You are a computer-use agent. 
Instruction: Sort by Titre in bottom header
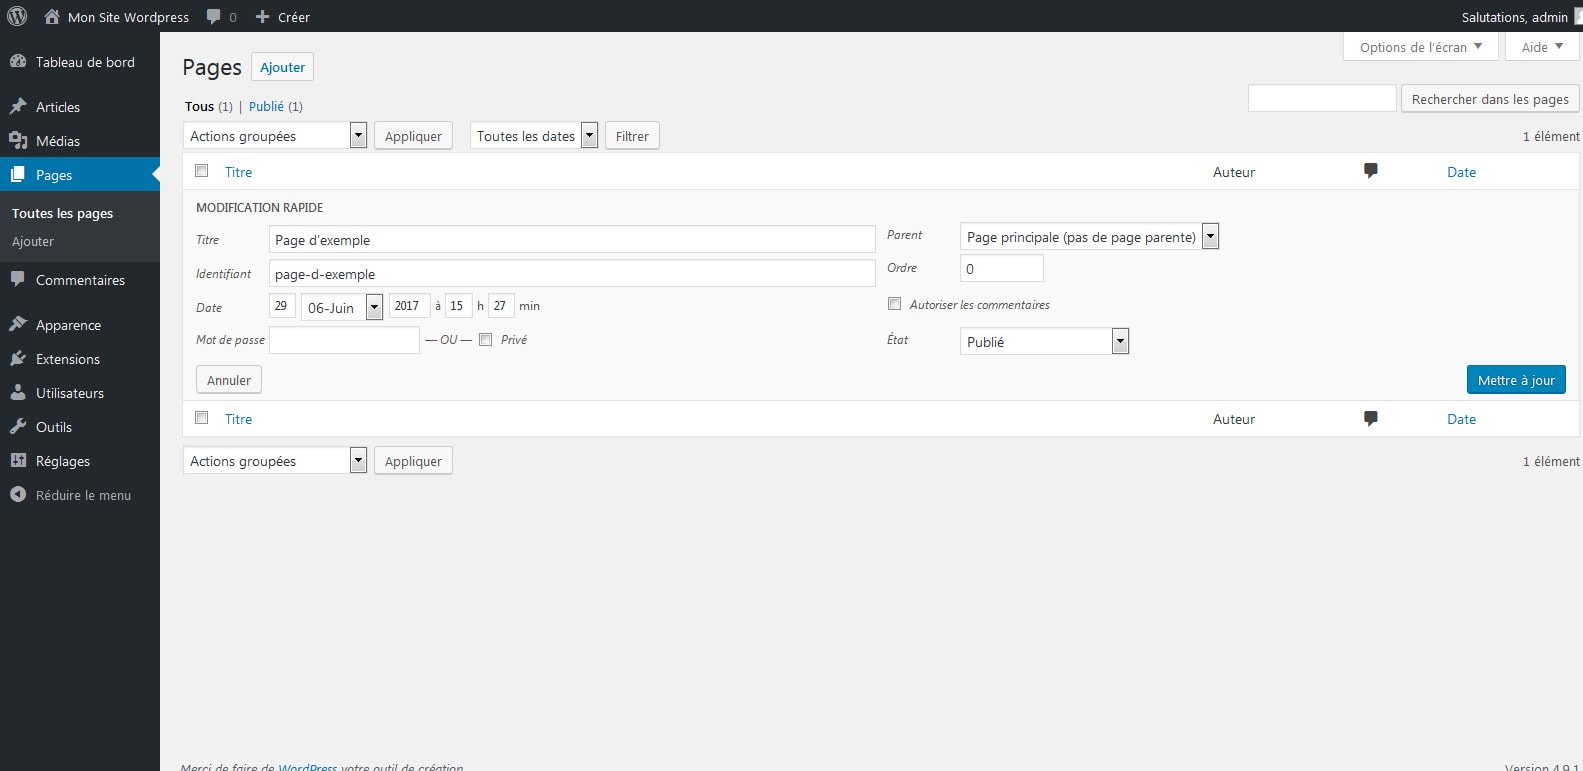click(x=238, y=419)
